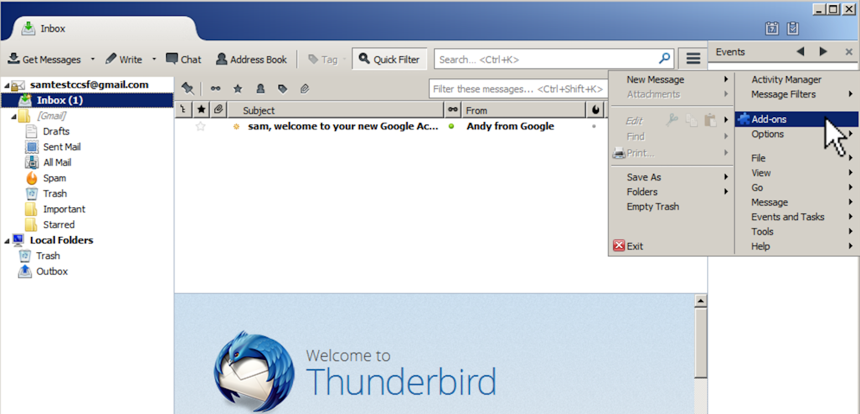
Task: Click the Tag toolbar button
Action: click(322, 59)
